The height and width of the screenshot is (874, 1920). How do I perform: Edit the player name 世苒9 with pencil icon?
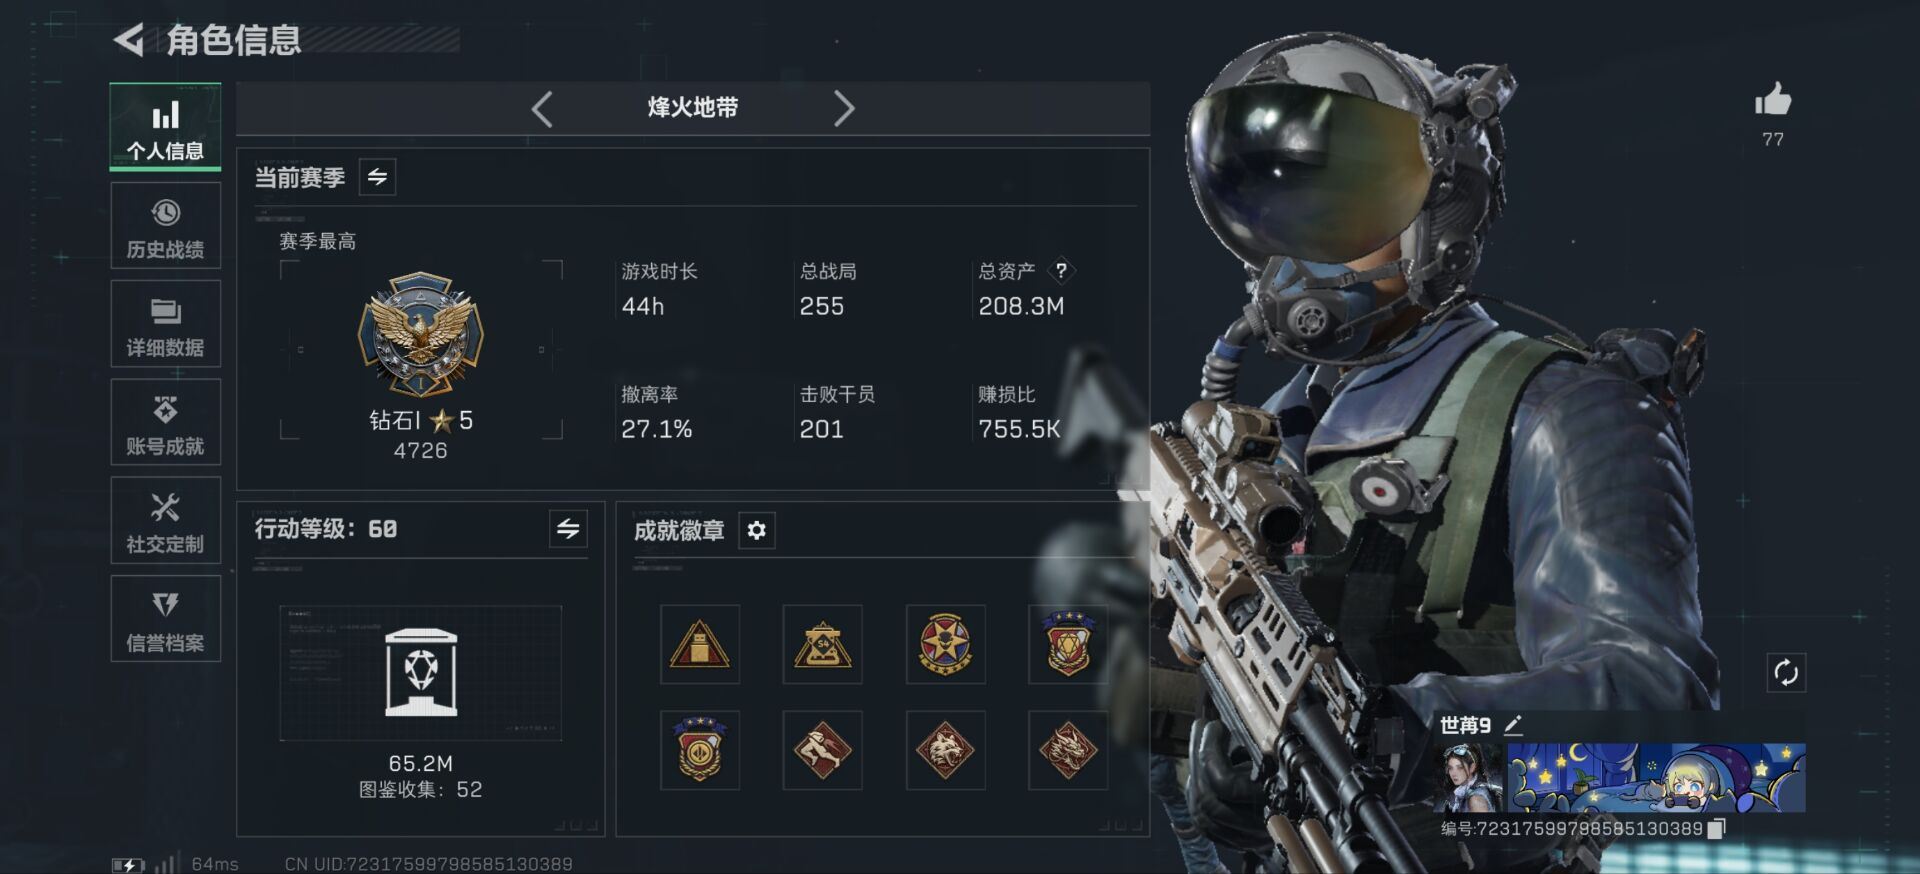pos(1513,724)
